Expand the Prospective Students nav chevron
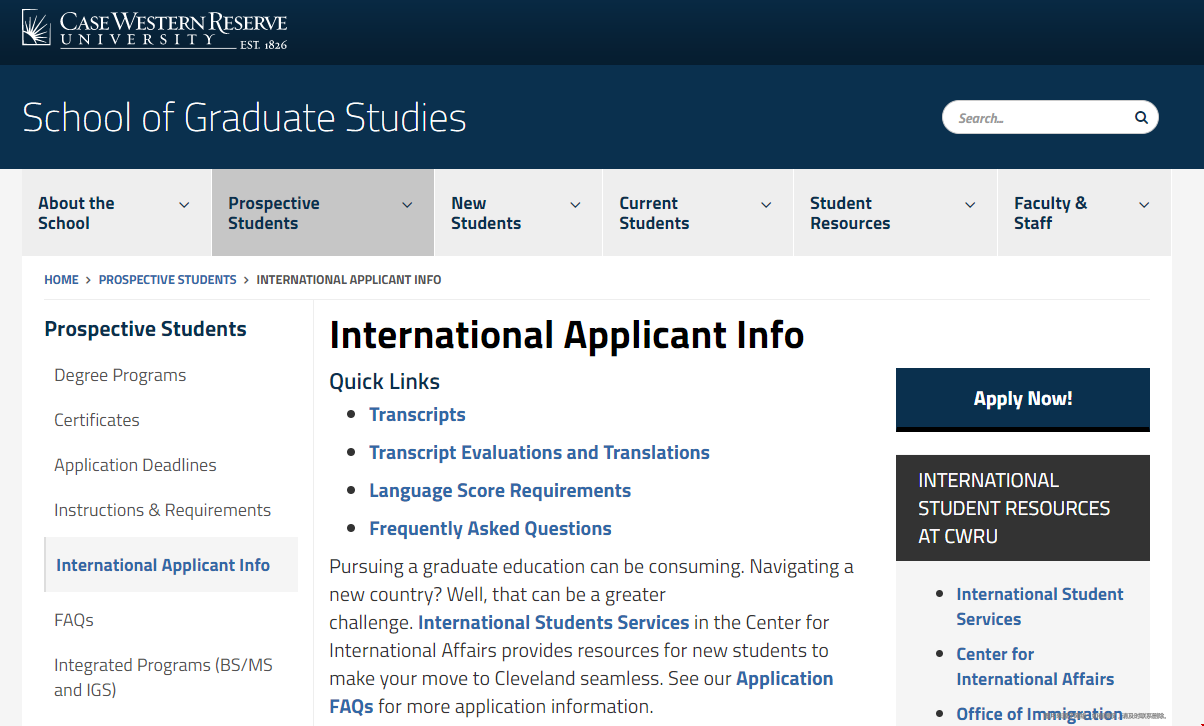The width and height of the screenshot is (1204, 726). pos(407,205)
